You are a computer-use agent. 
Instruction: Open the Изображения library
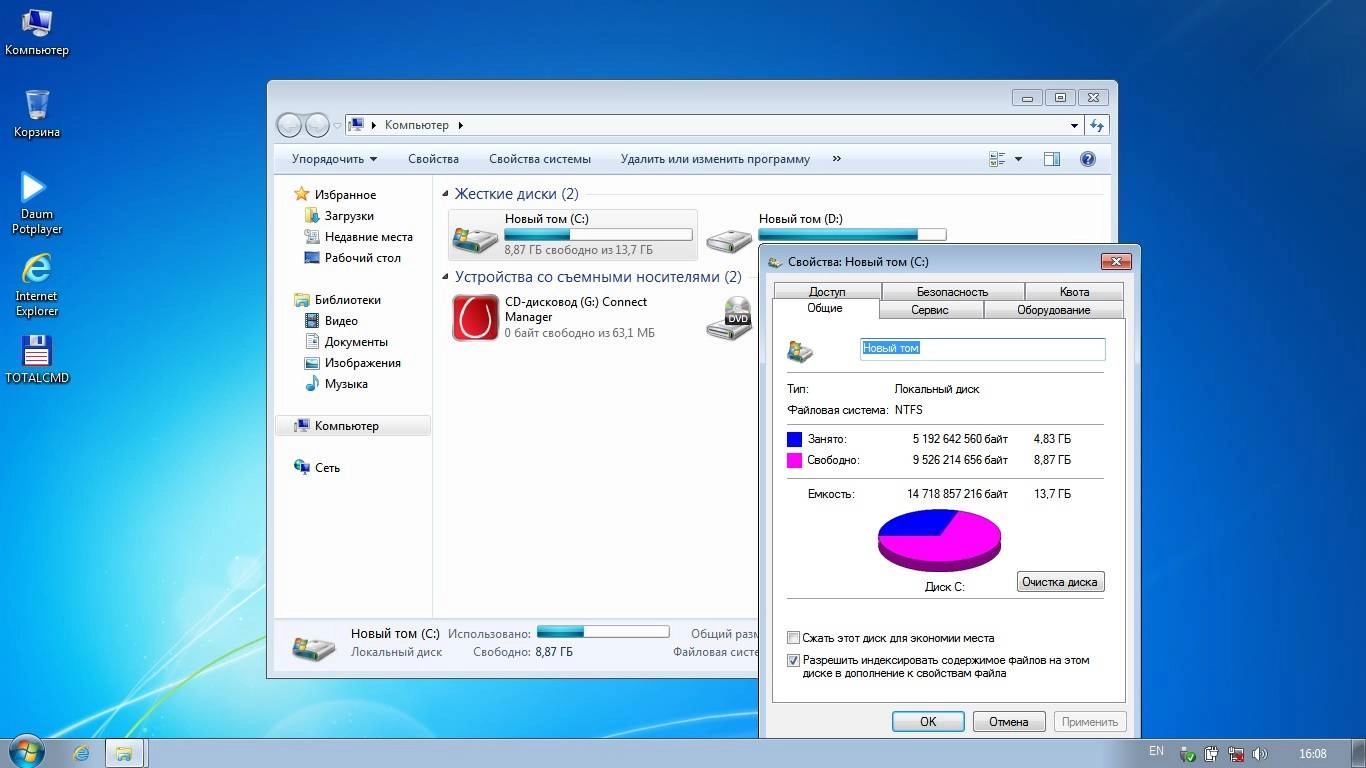(352, 363)
